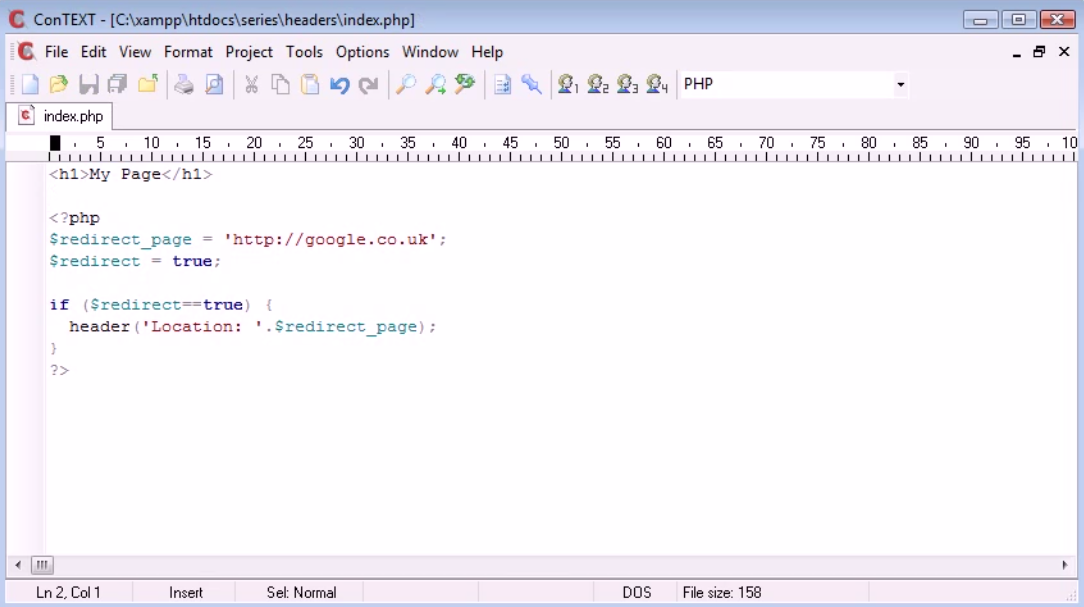Open the File menu
This screenshot has height=607, width=1084.
pyautogui.click(x=57, y=52)
